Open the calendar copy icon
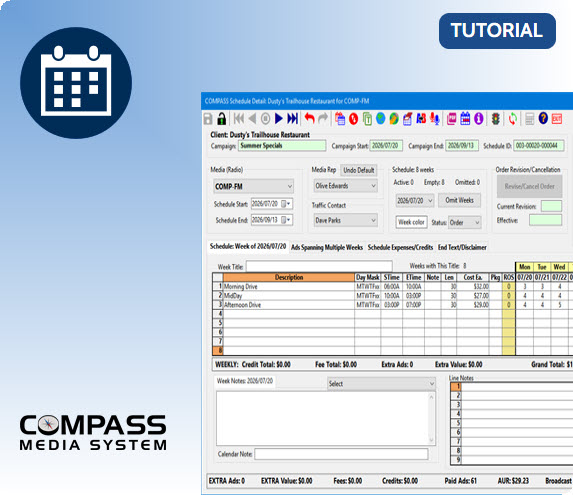This screenshot has width=573, height=495. [x=340, y=119]
